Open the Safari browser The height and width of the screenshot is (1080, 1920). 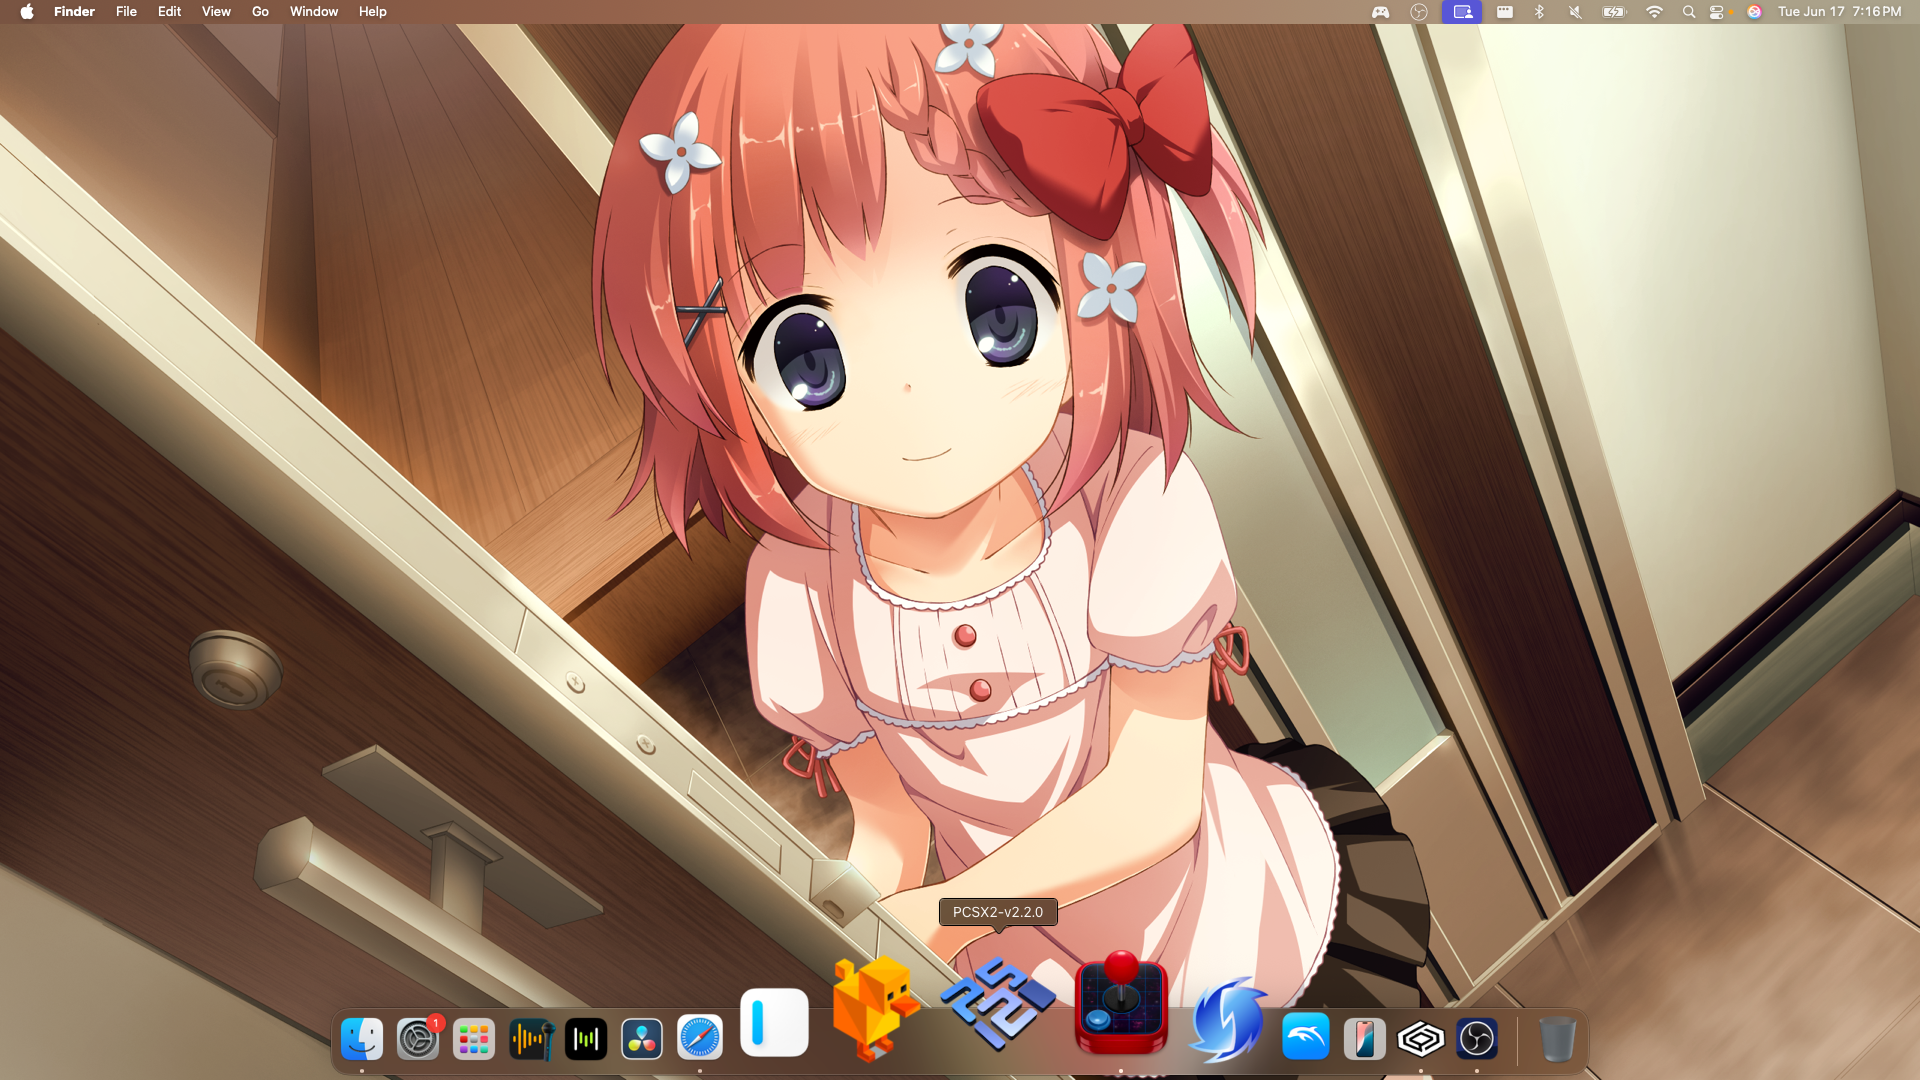[x=700, y=1038]
